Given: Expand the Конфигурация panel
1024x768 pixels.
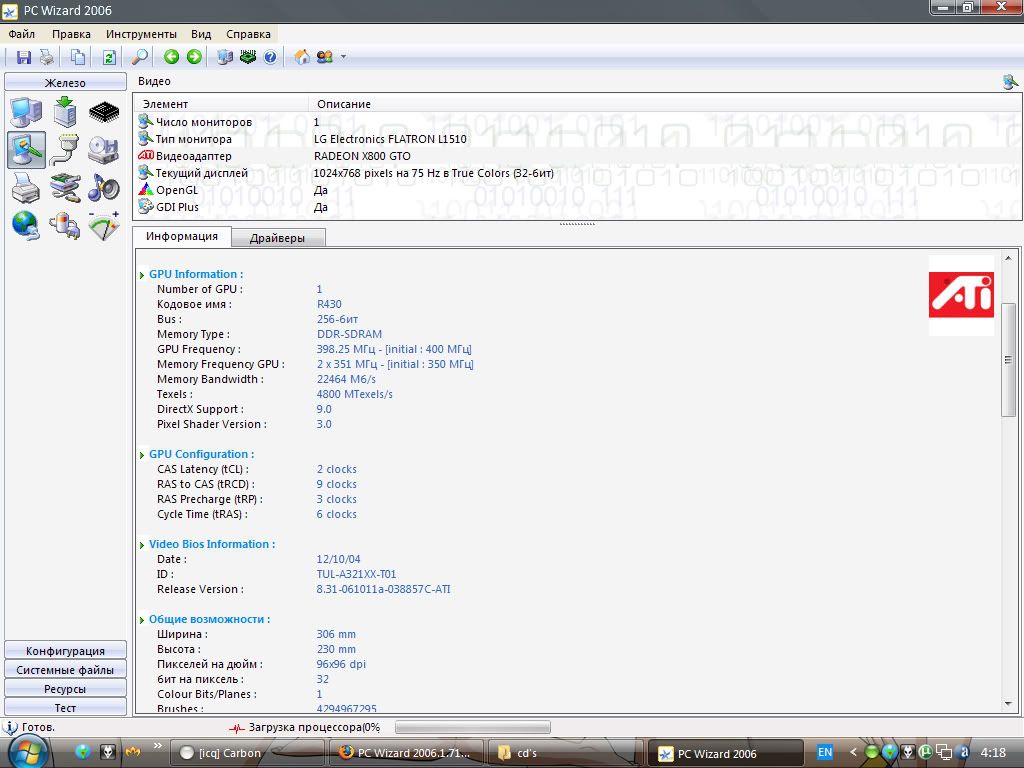Looking at the screenshot, I should pos(66,651).
